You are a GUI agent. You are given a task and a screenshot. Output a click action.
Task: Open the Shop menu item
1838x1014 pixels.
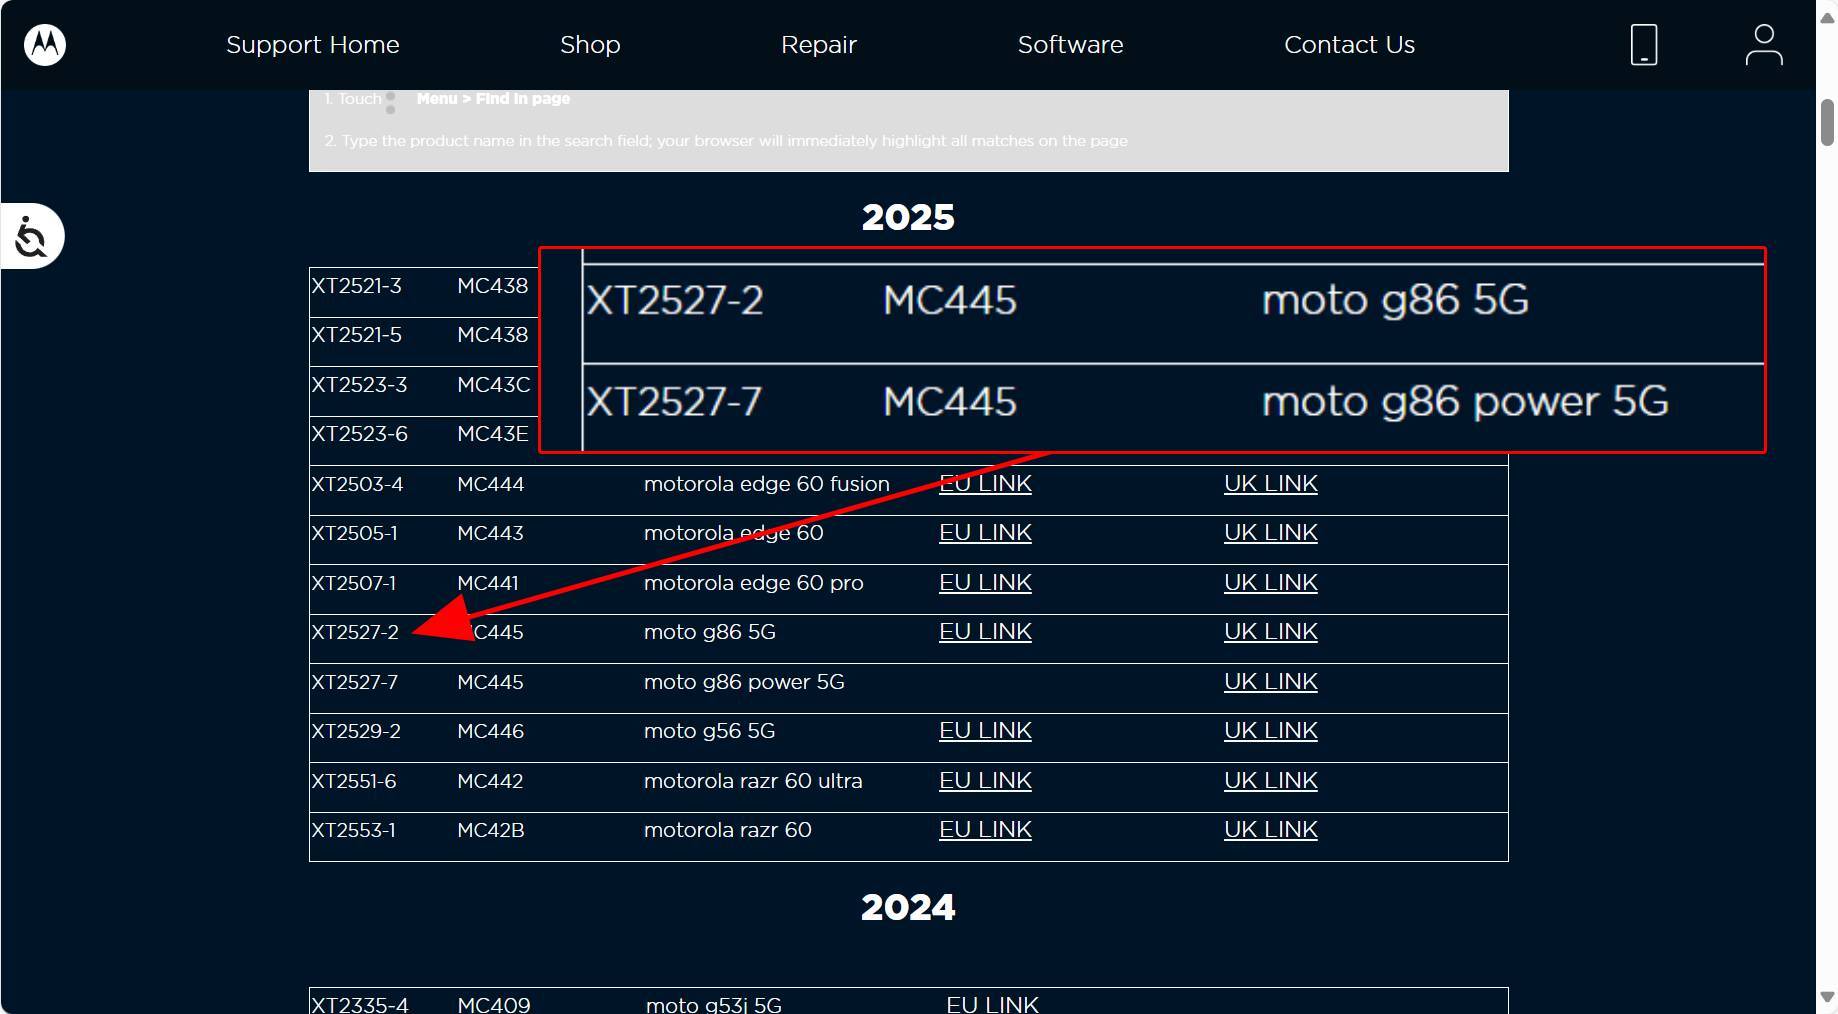pos(590,45)
